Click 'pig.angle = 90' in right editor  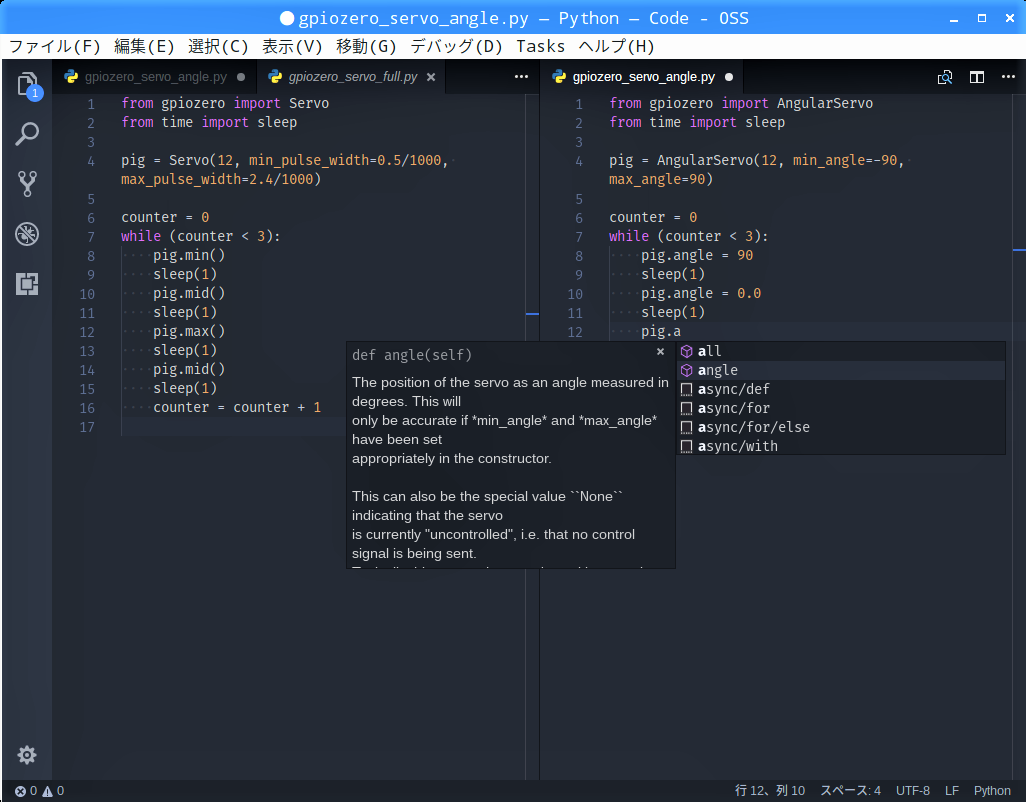(x=697, y=255)
